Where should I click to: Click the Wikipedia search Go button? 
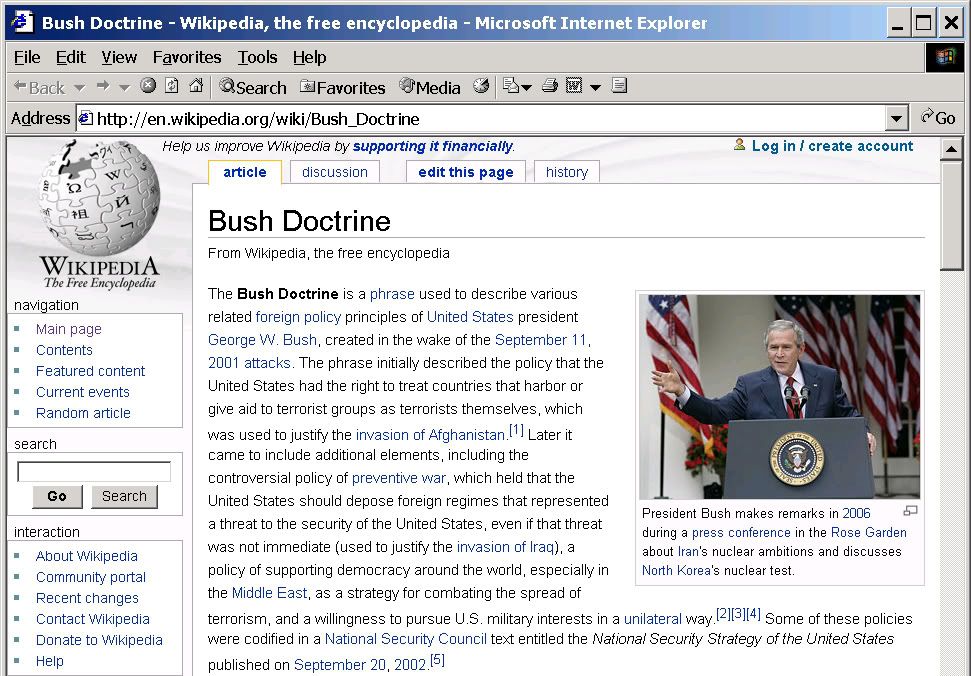click(x=57, y=496)
